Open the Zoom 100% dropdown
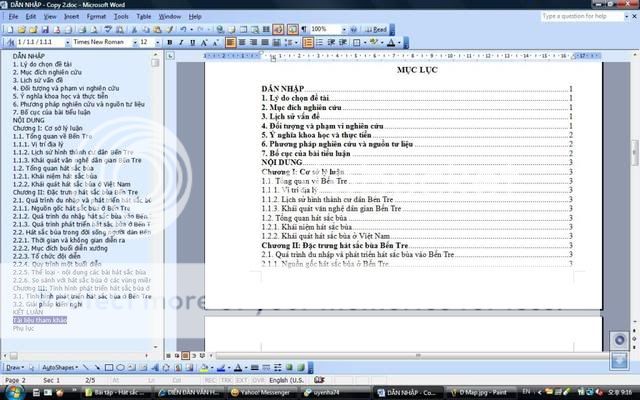This screenshot has width=640, height=400. pyautogui.click(x=345, y=30)
